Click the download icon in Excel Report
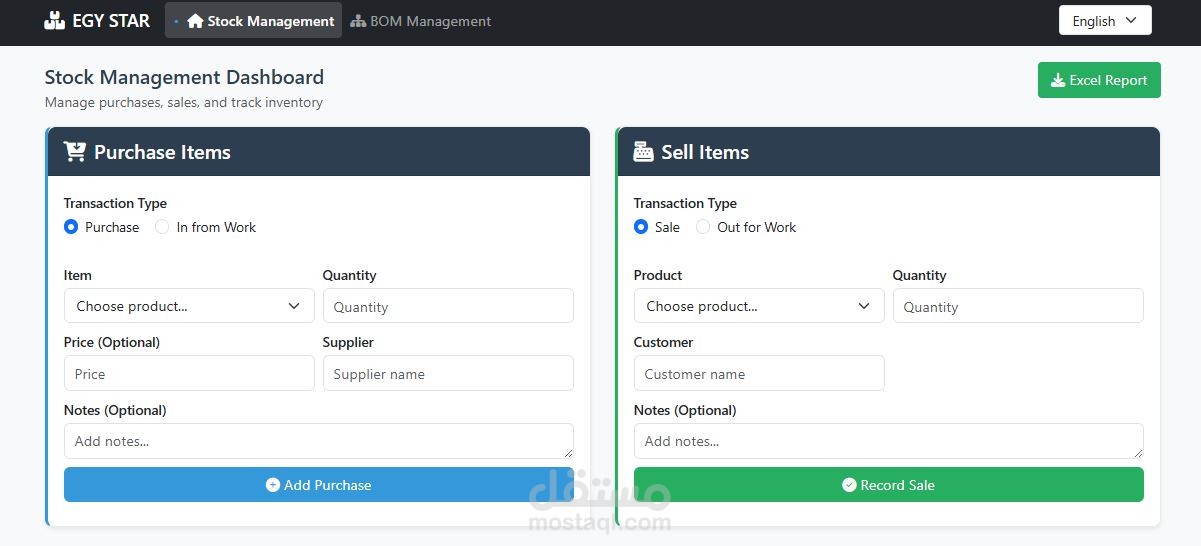This screenshot has height=546, width=1201. click(x=1058, y=80)
